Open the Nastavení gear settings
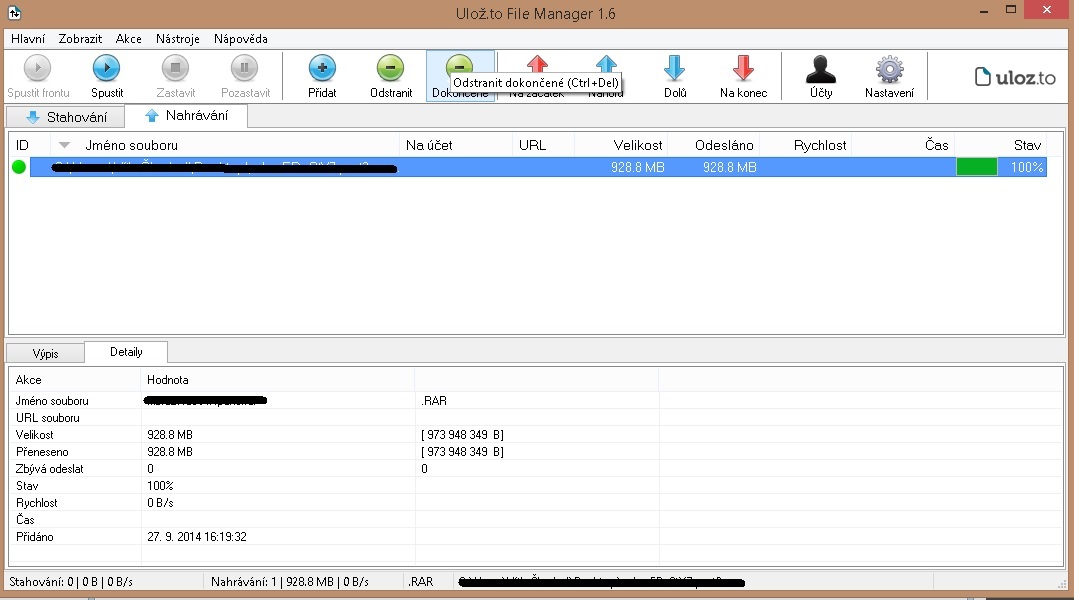 [x=889, y=68]
